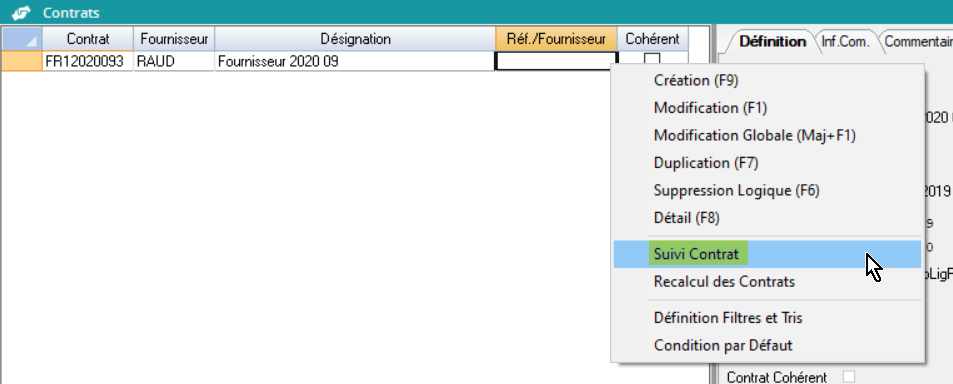953x384 pixels.
Task: Toggle the Cohérent checkbox for FR12020093
Action: pos(652,60)
